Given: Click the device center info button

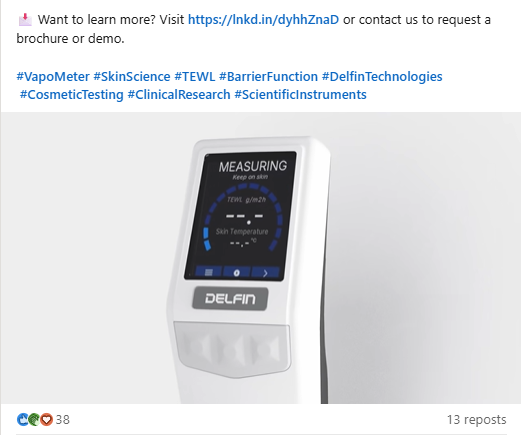Looking at the screenshot, I should coord(237,273).
